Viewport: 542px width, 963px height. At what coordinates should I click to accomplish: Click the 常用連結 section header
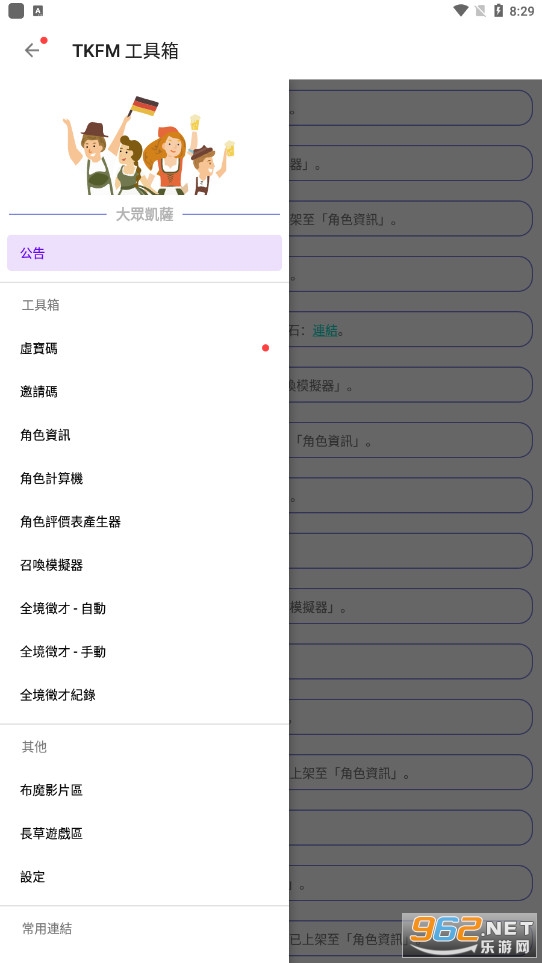click(47, 928)
